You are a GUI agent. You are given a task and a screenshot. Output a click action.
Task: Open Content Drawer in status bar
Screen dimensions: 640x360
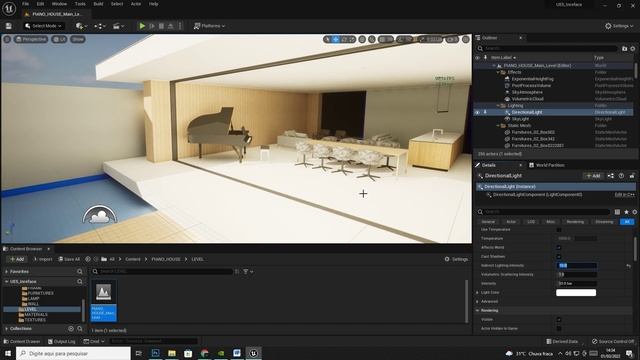(22, 341)
